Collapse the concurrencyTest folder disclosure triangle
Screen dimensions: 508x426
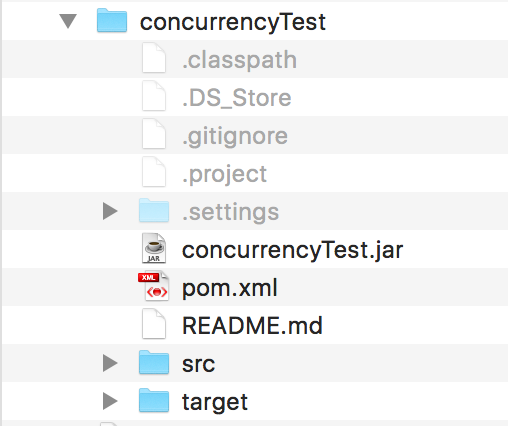click(68, 21)
